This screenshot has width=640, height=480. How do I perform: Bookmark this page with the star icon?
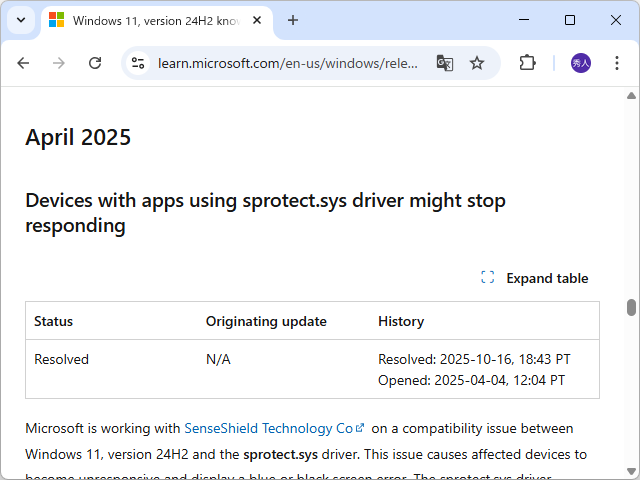(477, 63)
